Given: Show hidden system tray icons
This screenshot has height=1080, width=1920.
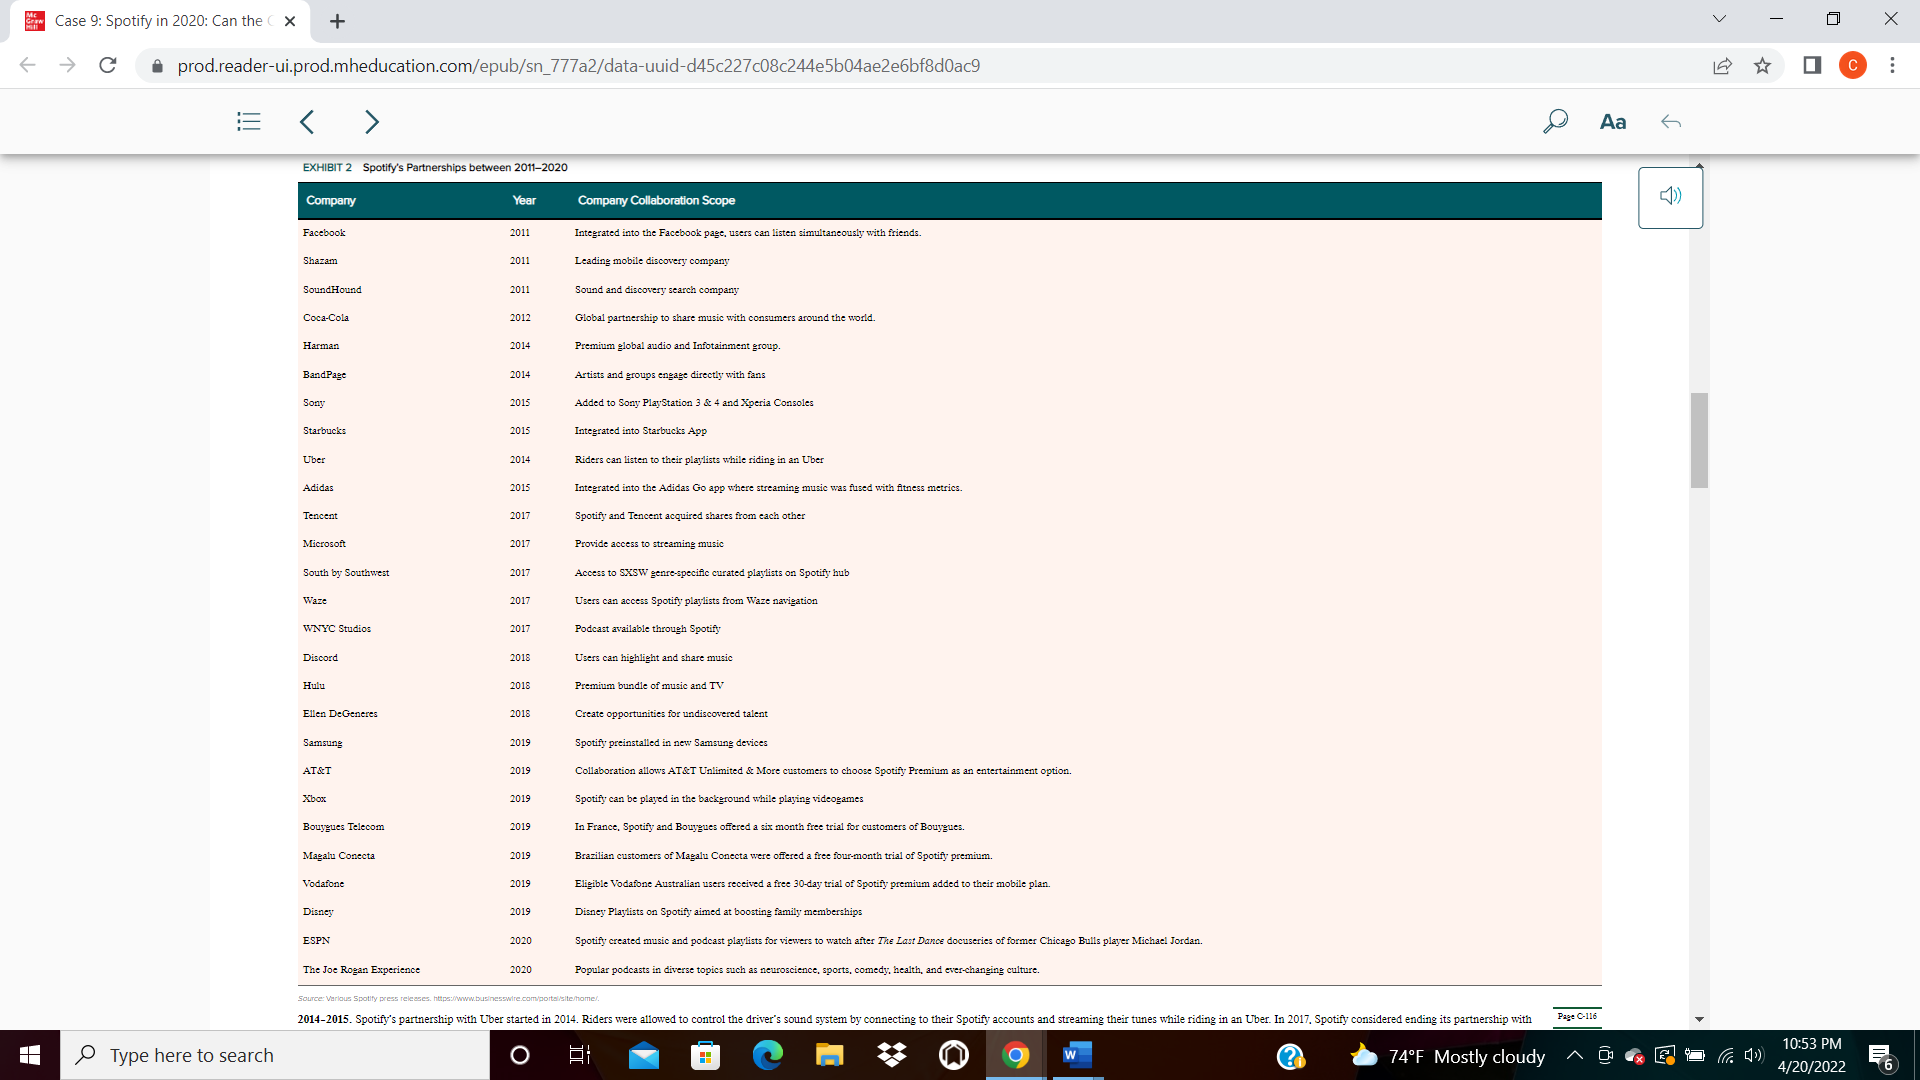Looking at the screenshot, I should [x=1574, y=1055].
